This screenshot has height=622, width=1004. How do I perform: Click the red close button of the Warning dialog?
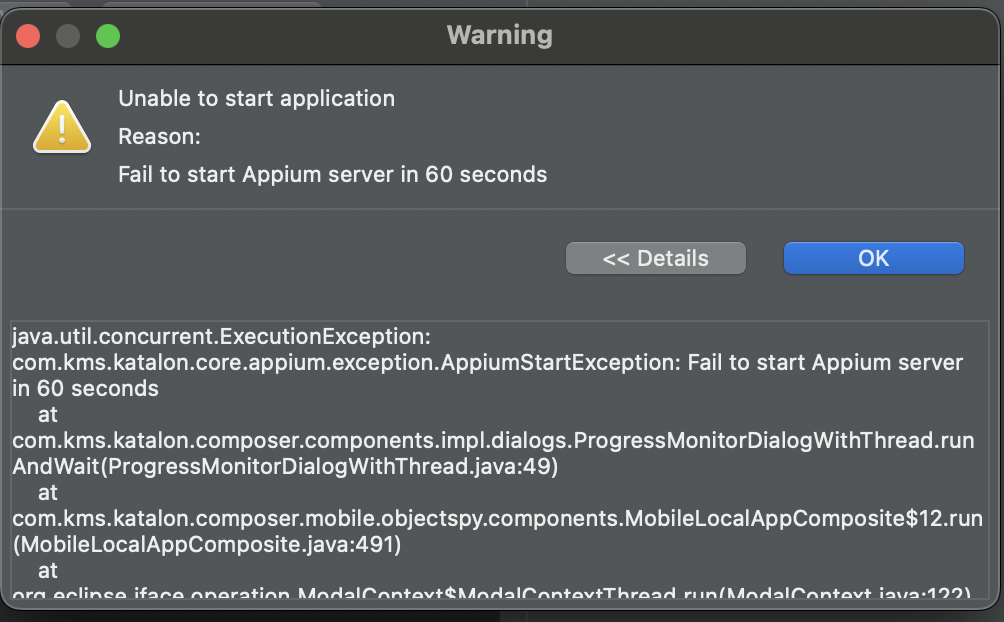[x=29, y=35]
